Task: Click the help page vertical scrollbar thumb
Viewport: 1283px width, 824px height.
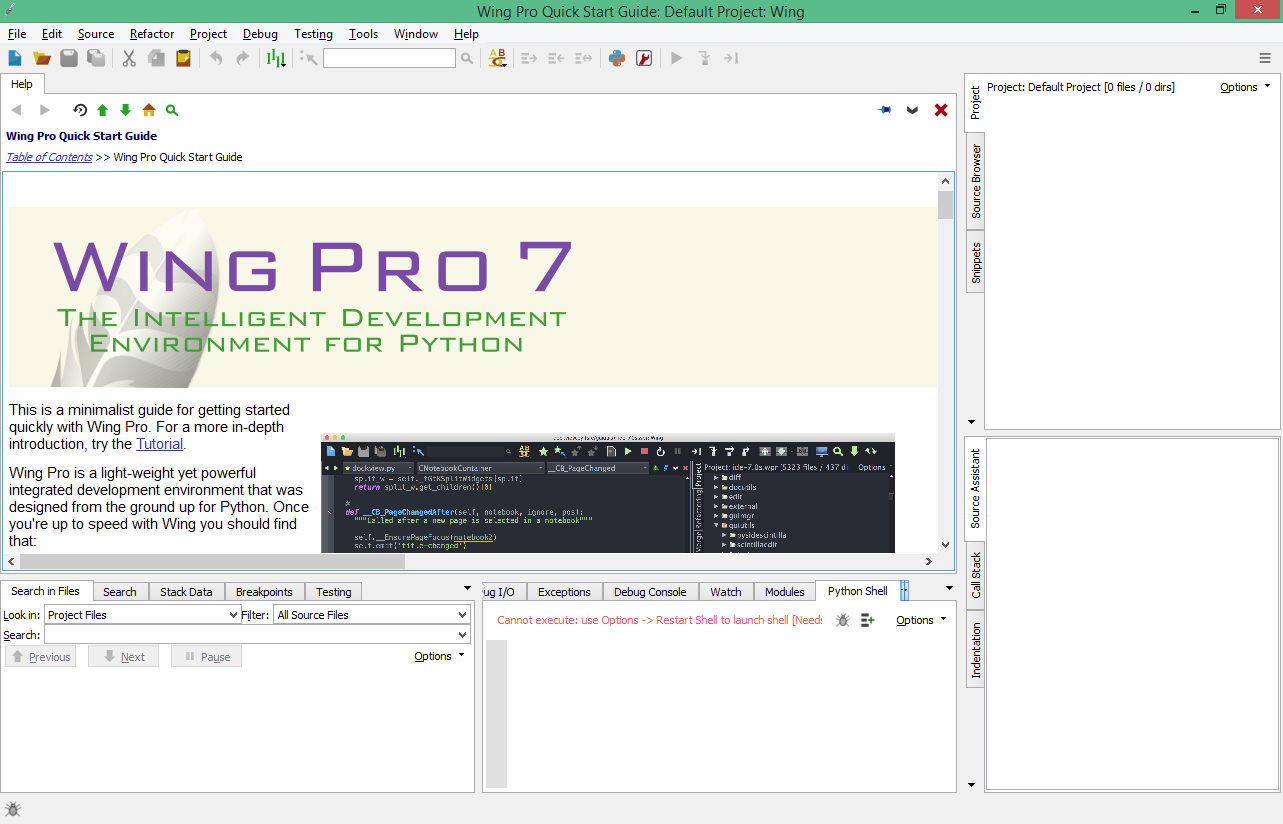Action: coord(945,204)
